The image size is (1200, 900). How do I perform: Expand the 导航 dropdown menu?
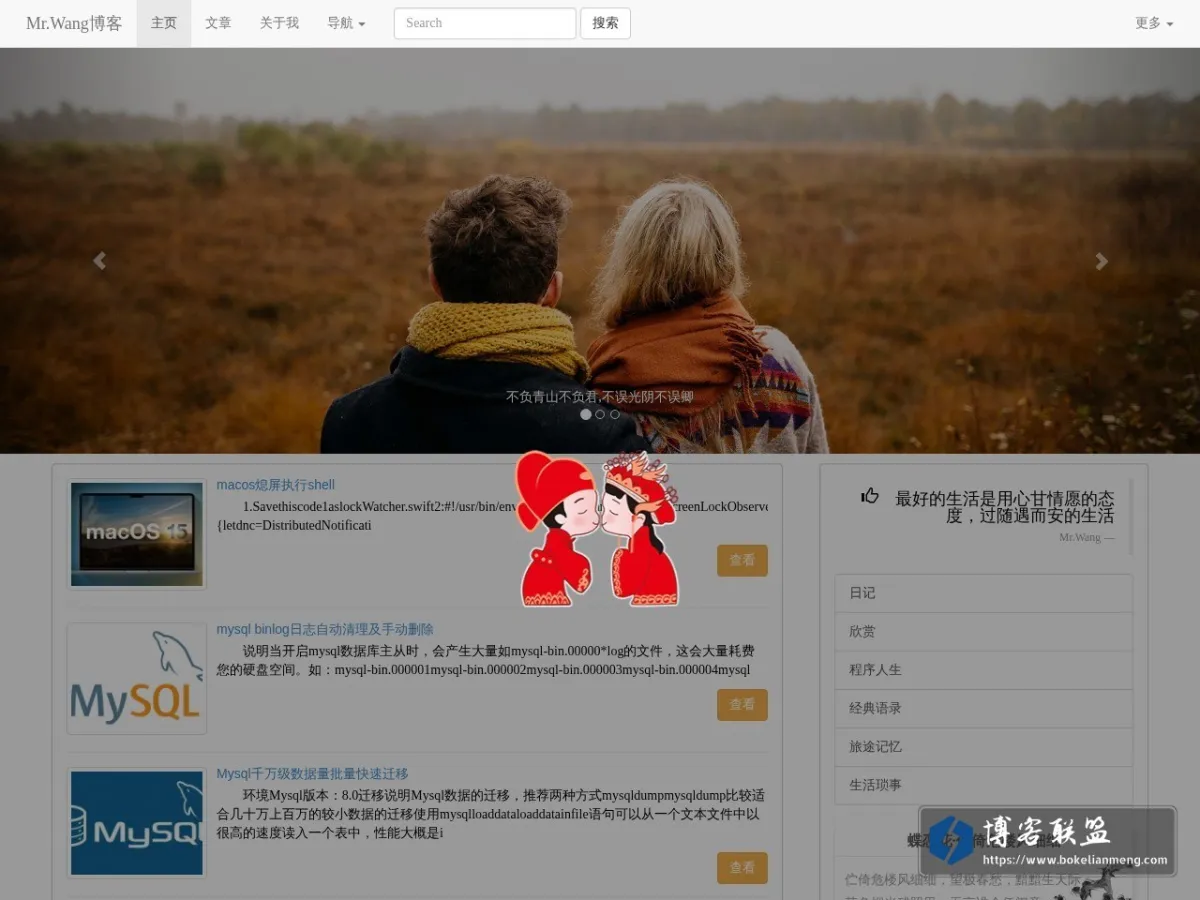[346, 23]
